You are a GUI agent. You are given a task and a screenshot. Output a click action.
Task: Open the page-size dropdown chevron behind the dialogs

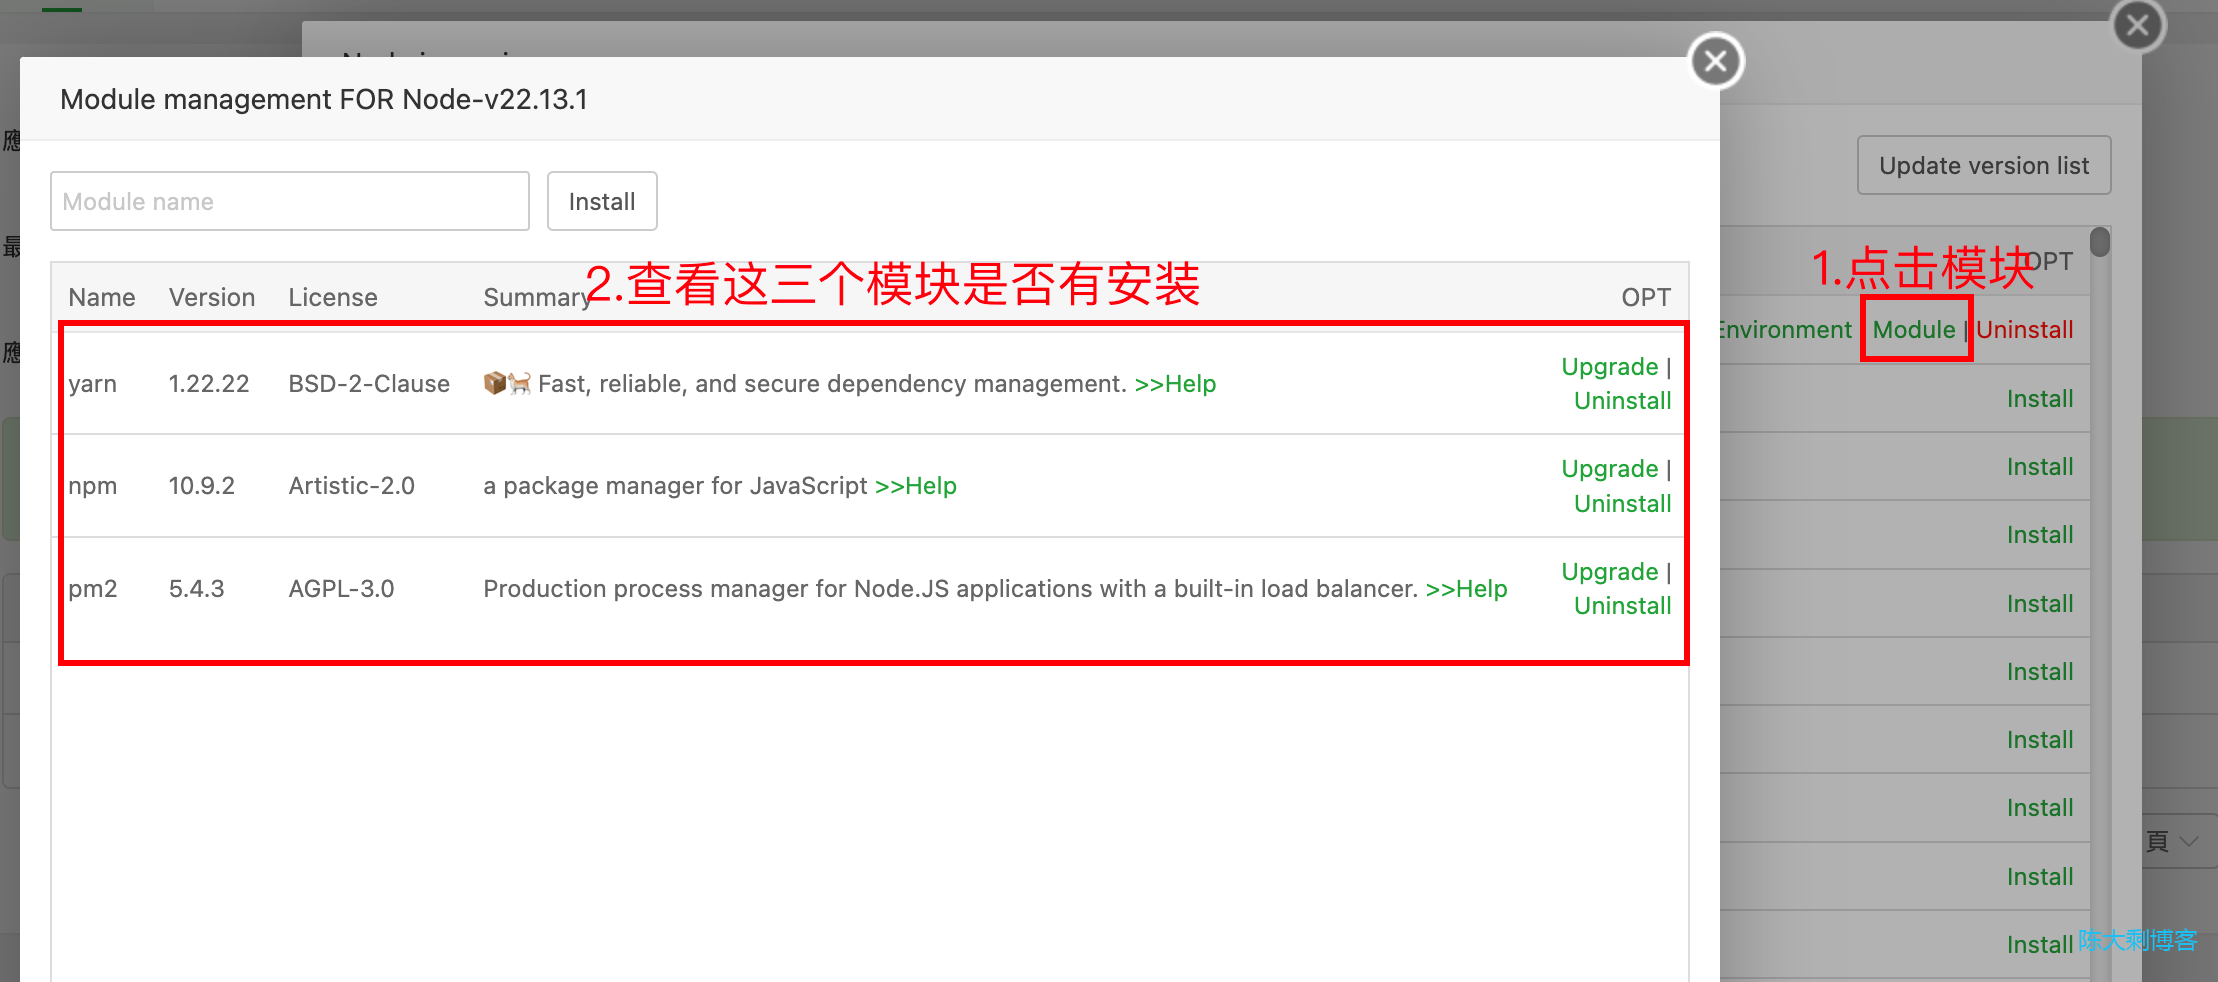click(x=2189, y=841)
